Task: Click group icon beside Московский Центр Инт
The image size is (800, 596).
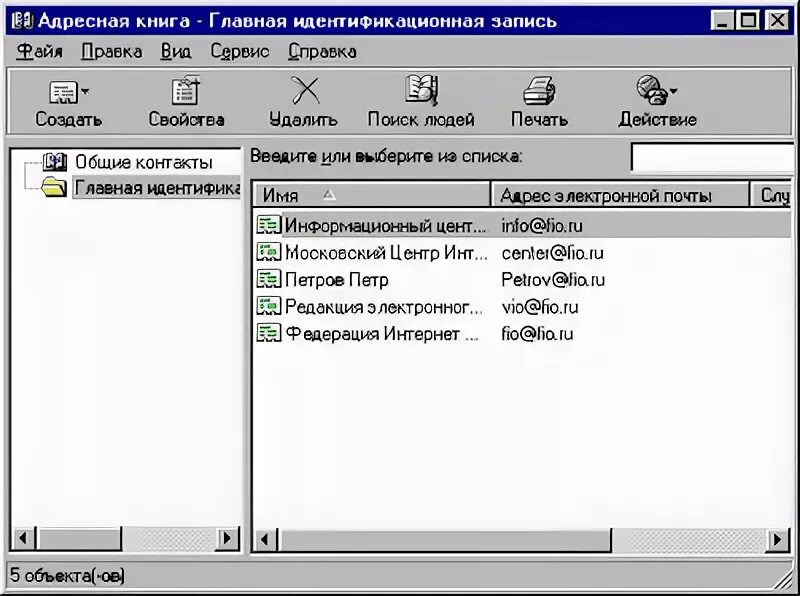Action: pyautogui.click(x=268, y=252)
